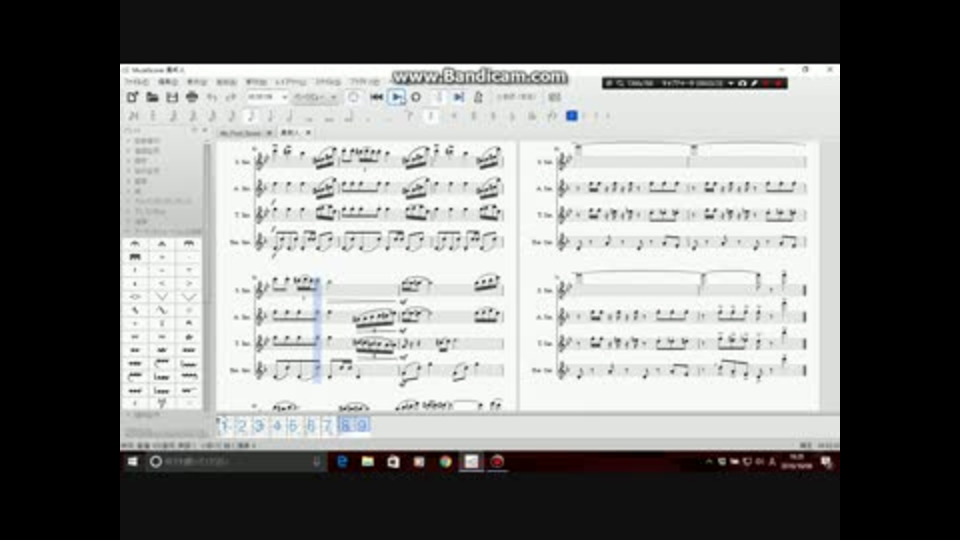Viewport: 960px width, 540px height.
Task: Select the long fermata in palette
Action: pos(189,244)
